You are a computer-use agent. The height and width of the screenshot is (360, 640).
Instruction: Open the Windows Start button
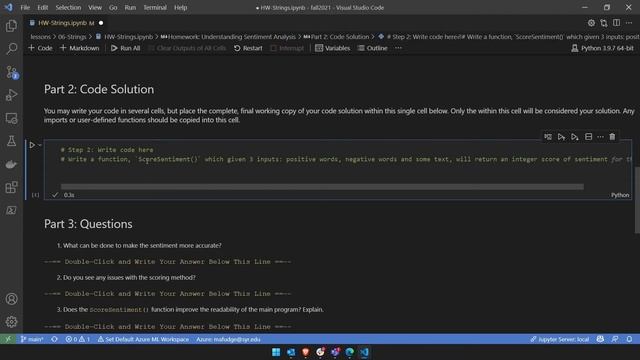point(276,352)
